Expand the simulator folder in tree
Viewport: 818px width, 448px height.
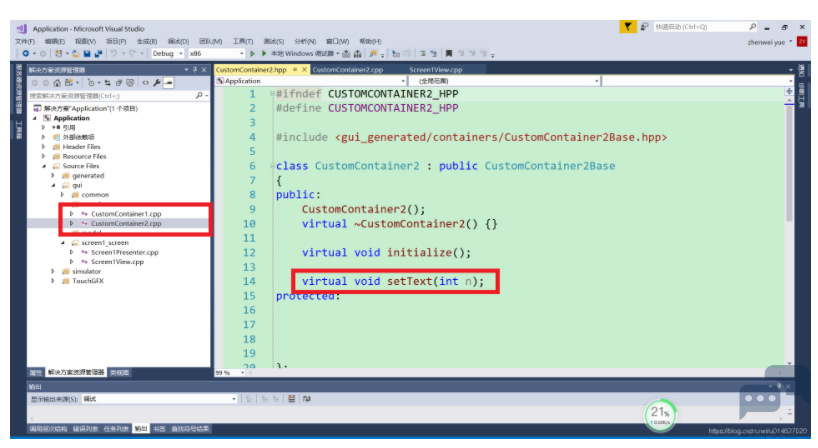pyautogui.click(x=53, y=271)
